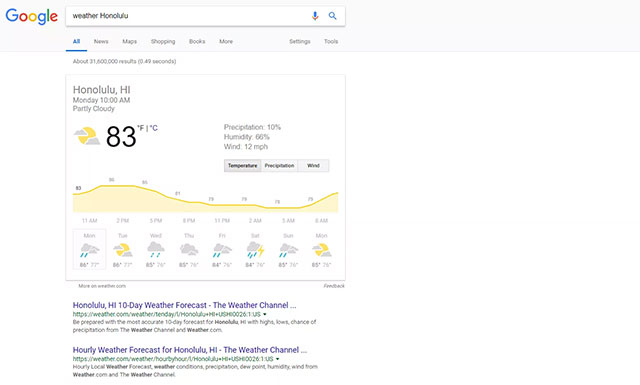This screenshot has width=640, height=385.
Task: Select Saturday thunderstorm forecast icon
Action: [256, 250]
